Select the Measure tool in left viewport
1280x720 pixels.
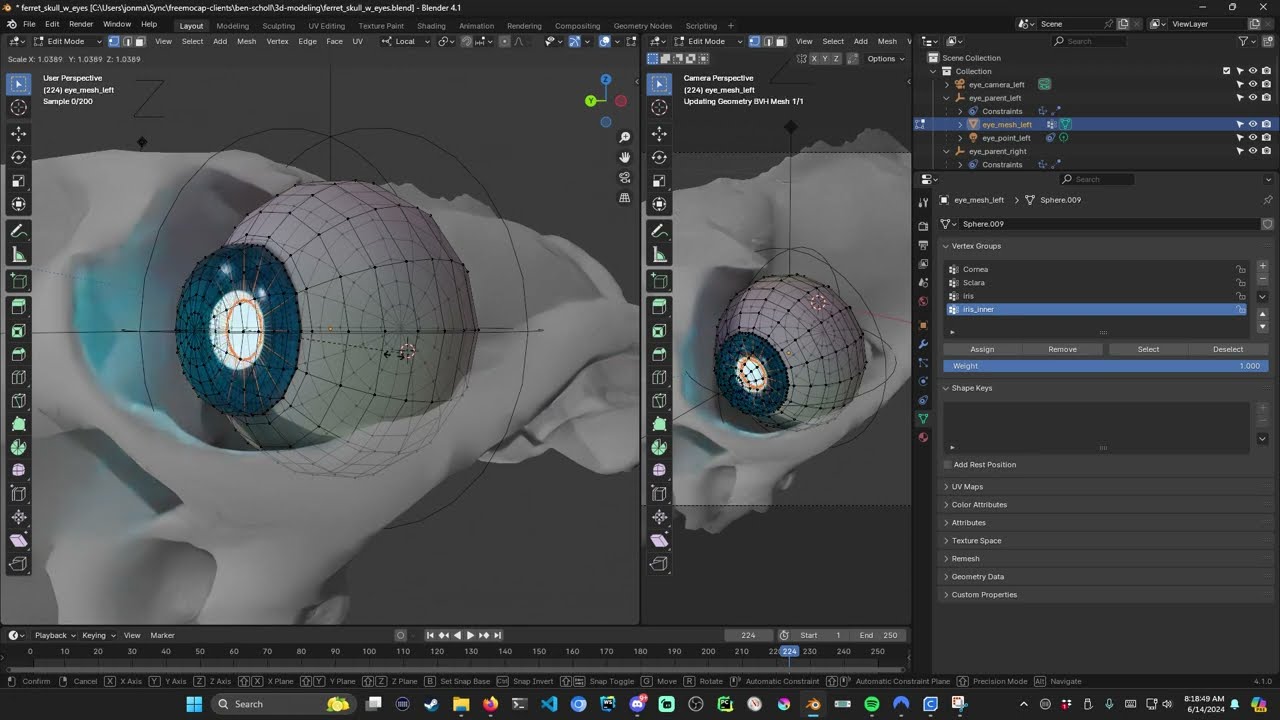(x=19, y=255)
